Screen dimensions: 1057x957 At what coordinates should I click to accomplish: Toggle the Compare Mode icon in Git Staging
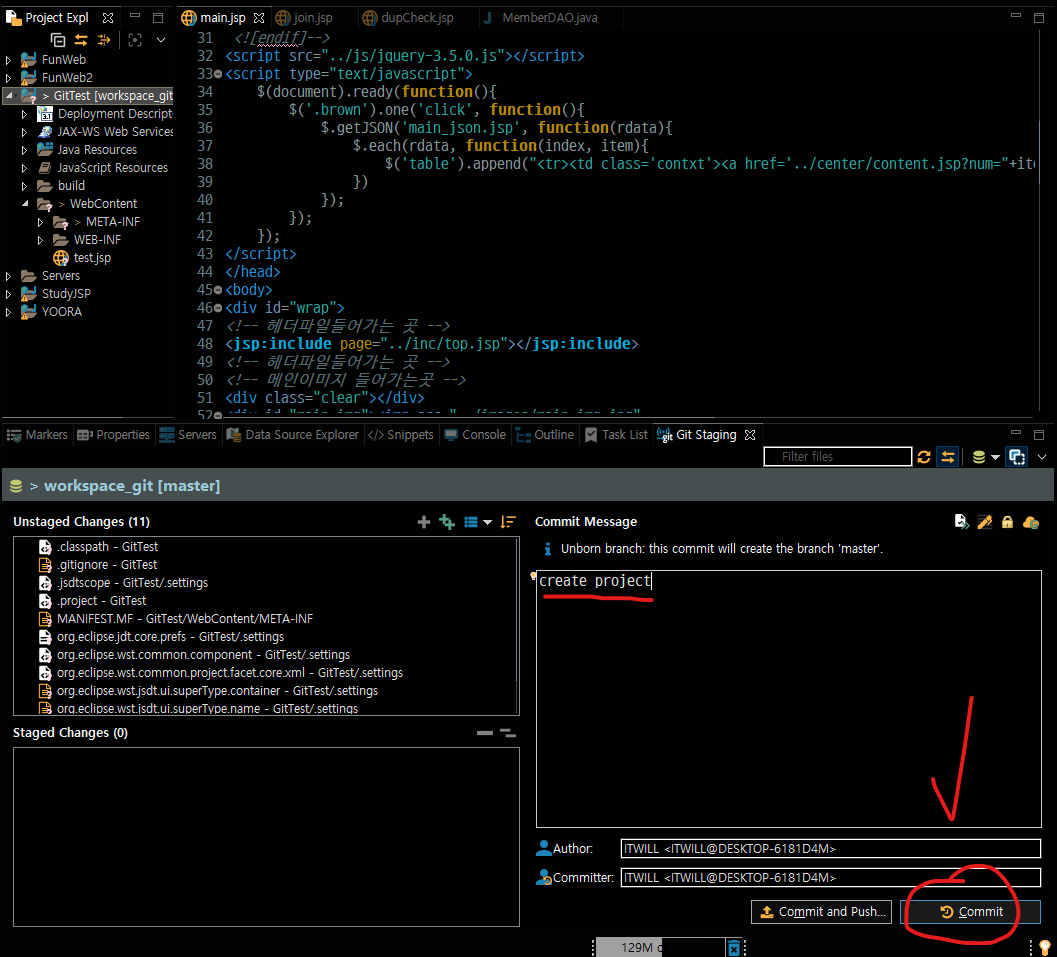(x=1017, y=457)
